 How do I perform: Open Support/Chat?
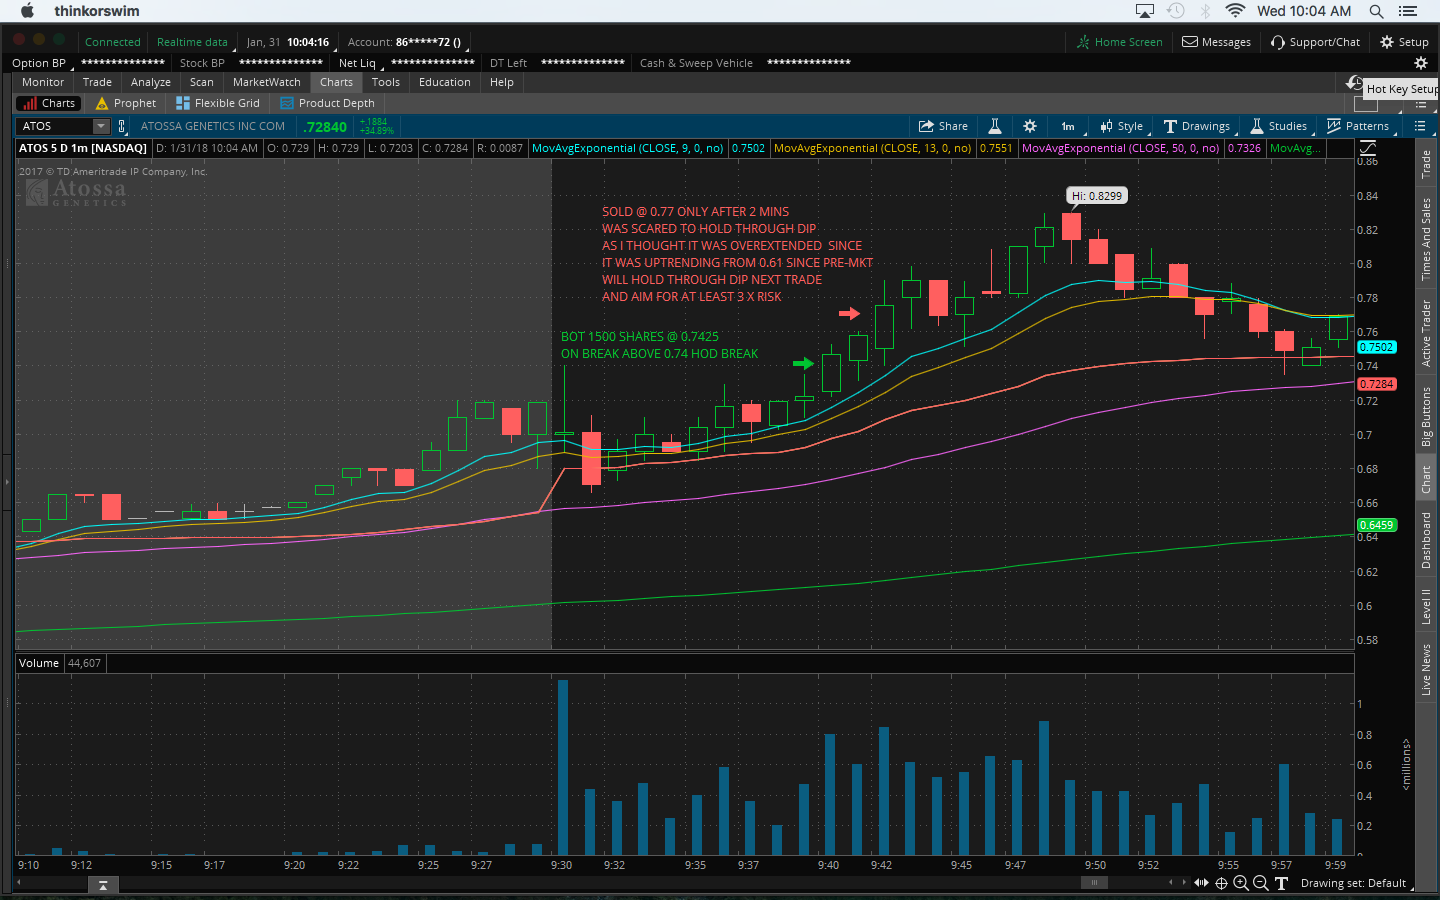click(x=1316, y=42)
